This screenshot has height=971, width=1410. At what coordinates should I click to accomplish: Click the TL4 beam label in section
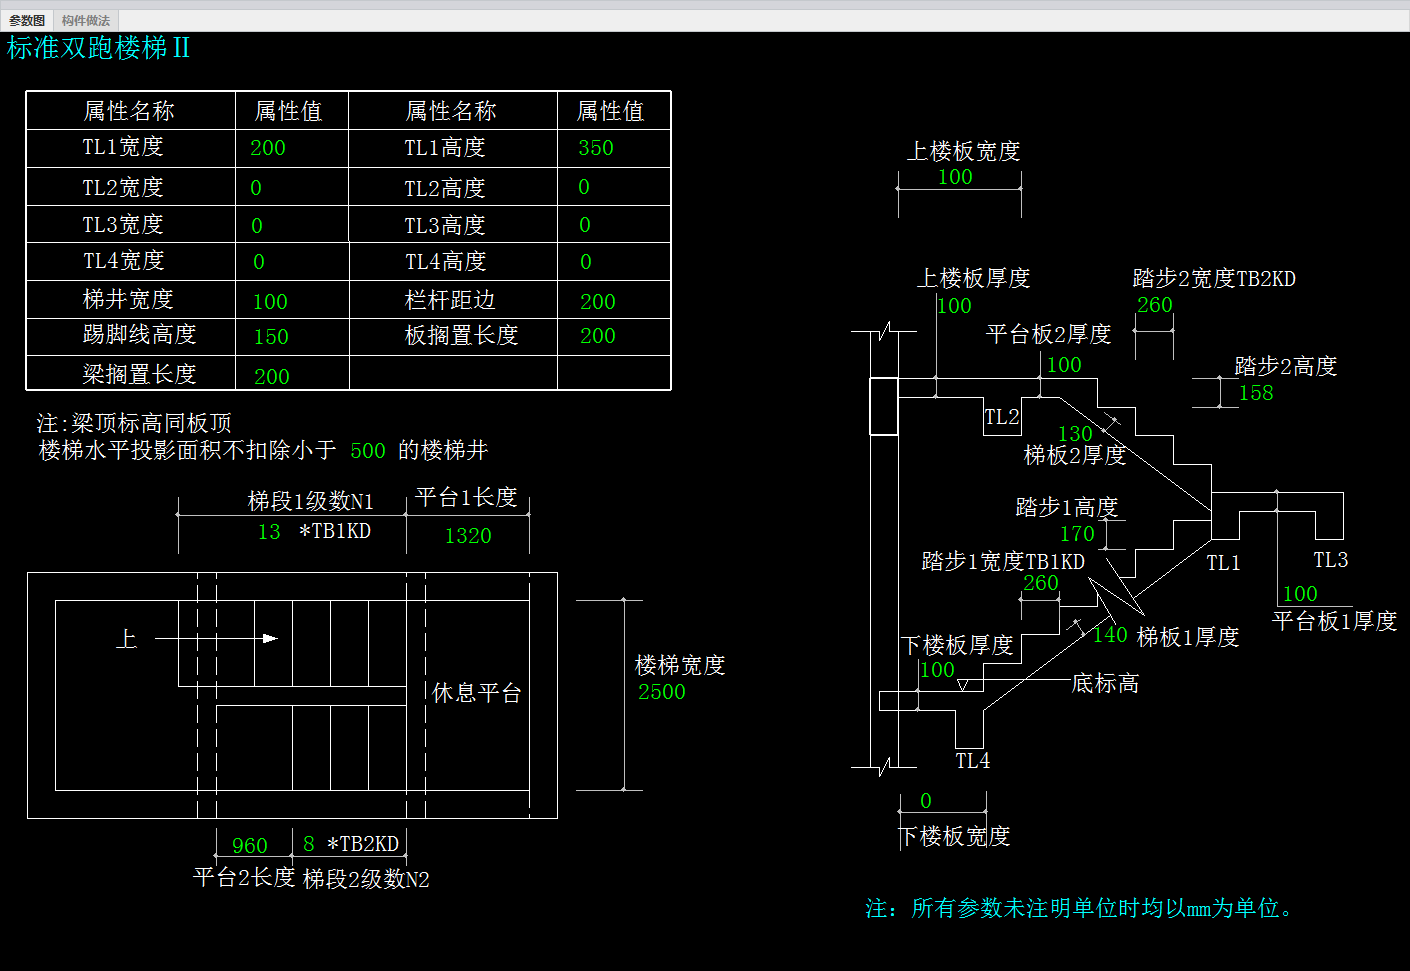[972, 761]
